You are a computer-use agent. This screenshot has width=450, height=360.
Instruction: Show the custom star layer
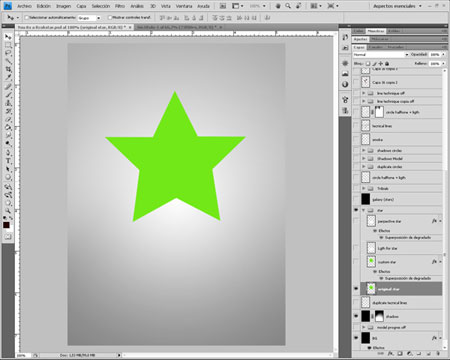point(356,262)
